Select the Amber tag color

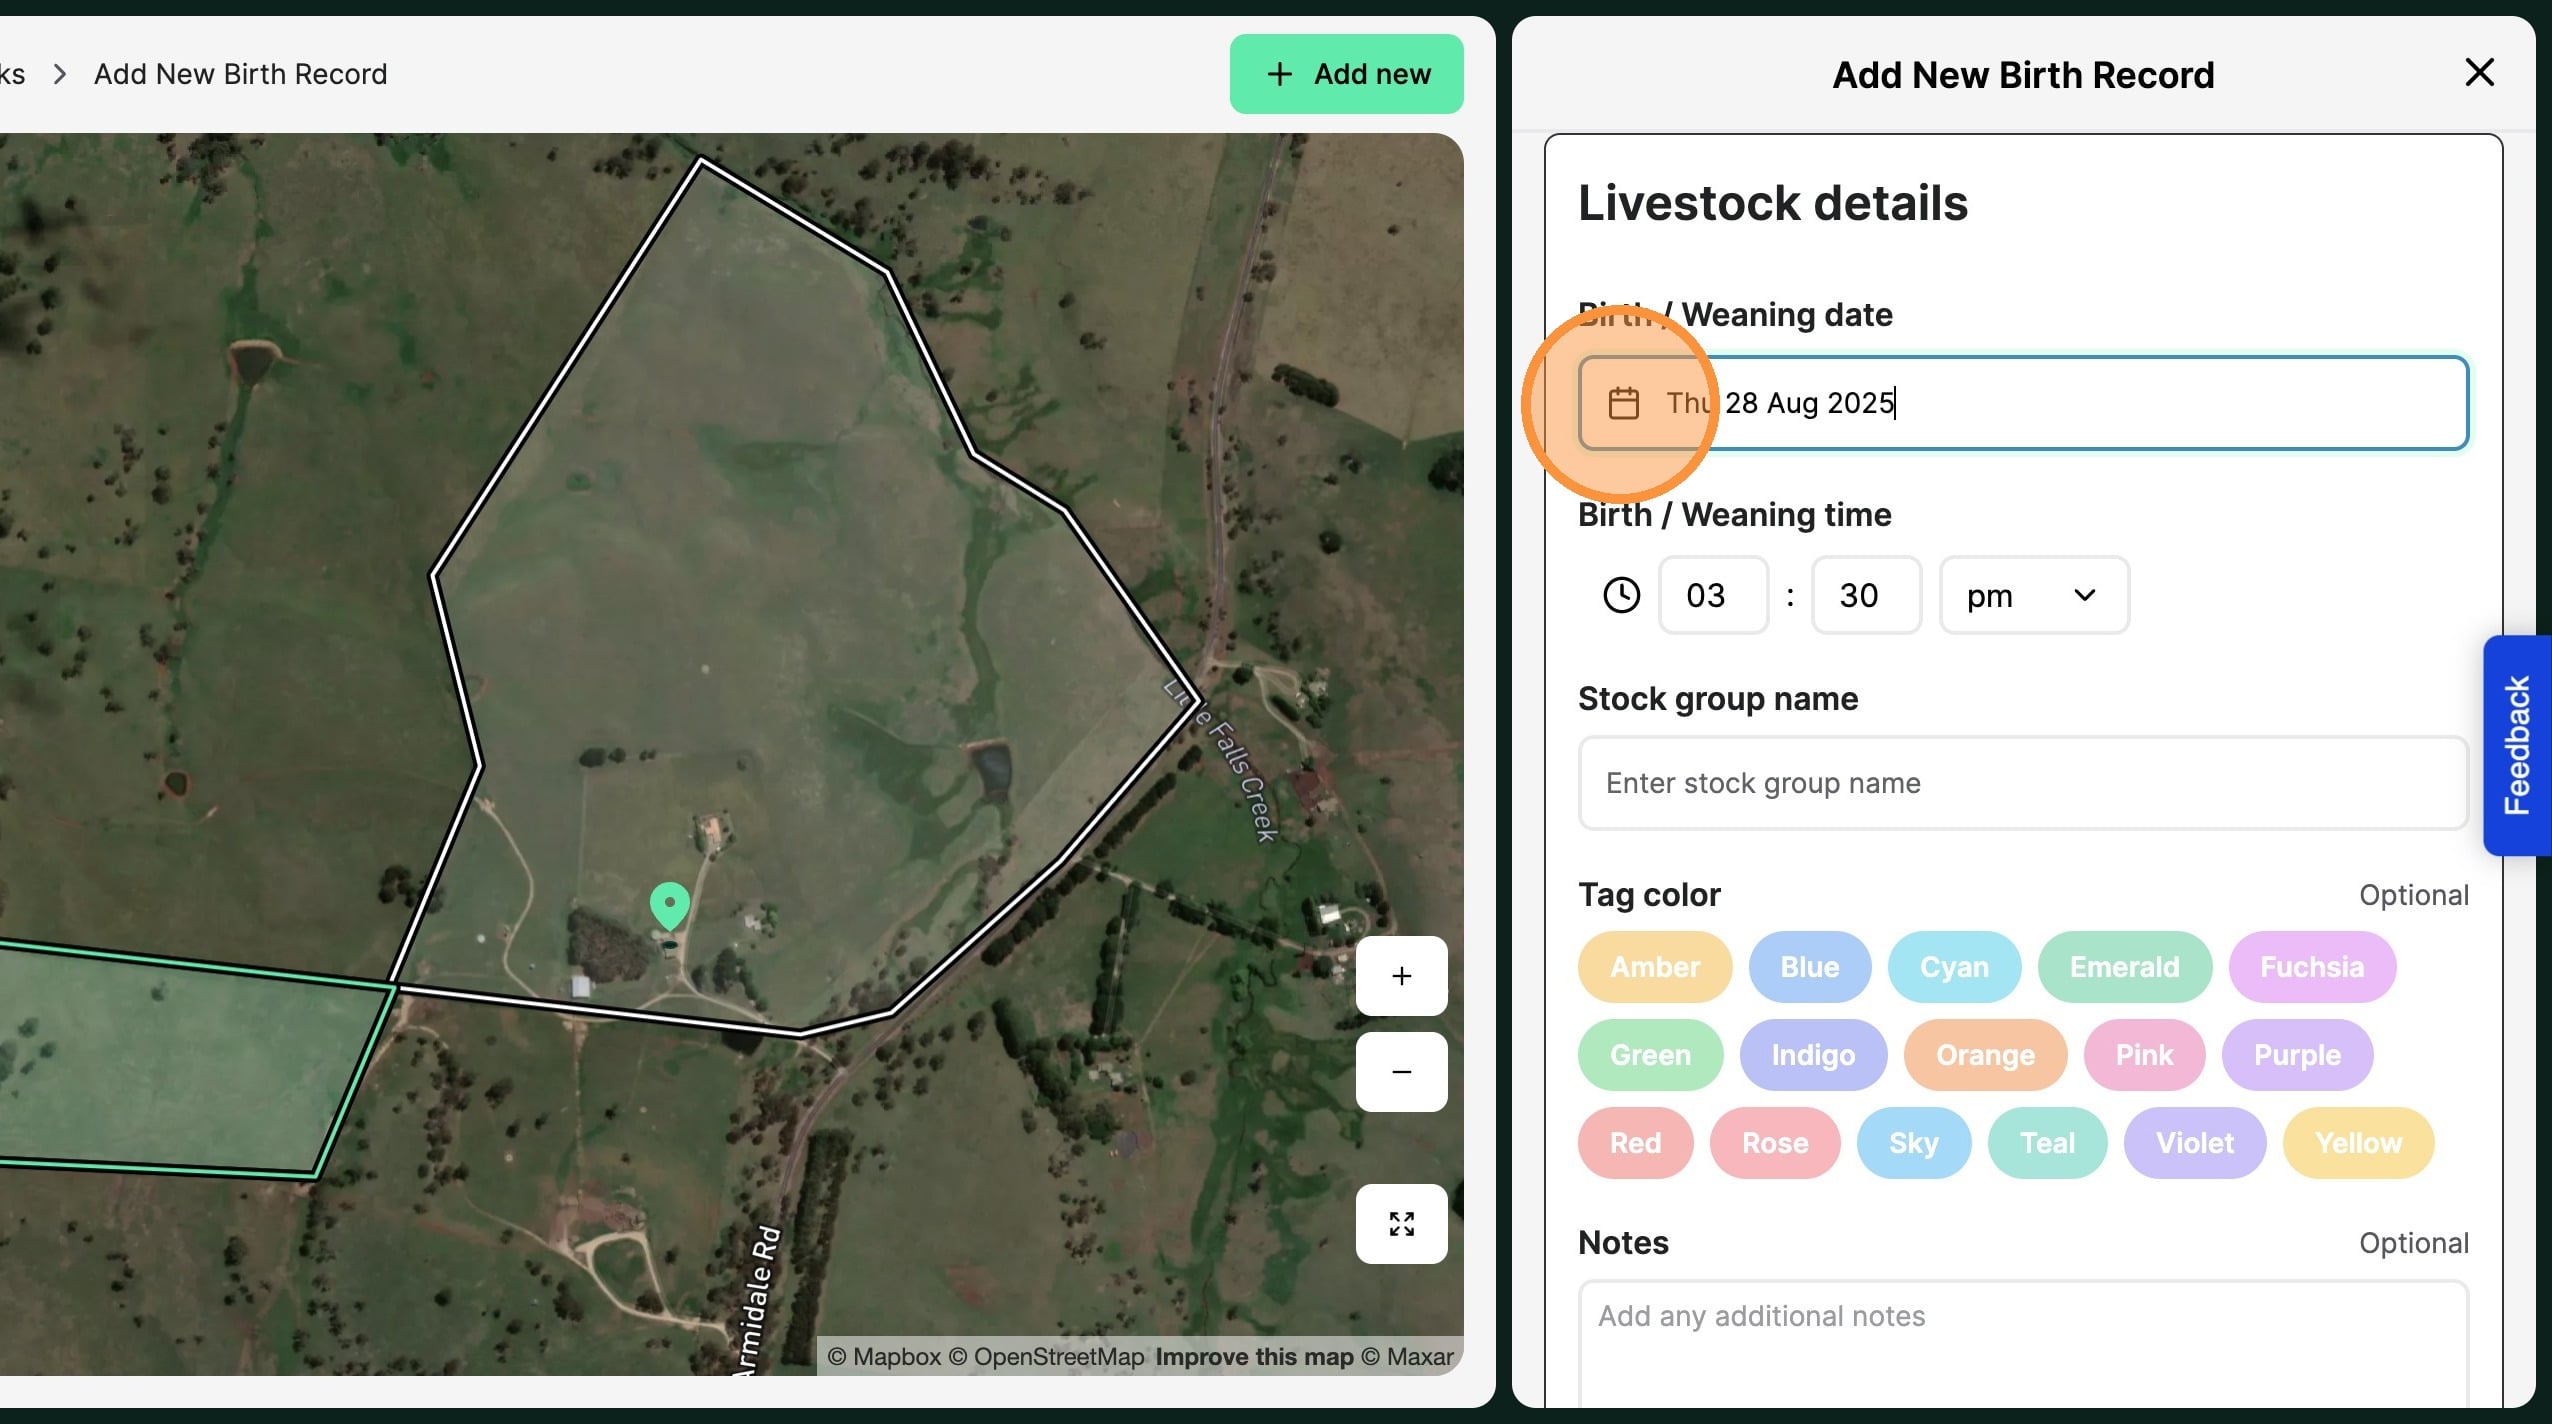tap(1654, 967)
